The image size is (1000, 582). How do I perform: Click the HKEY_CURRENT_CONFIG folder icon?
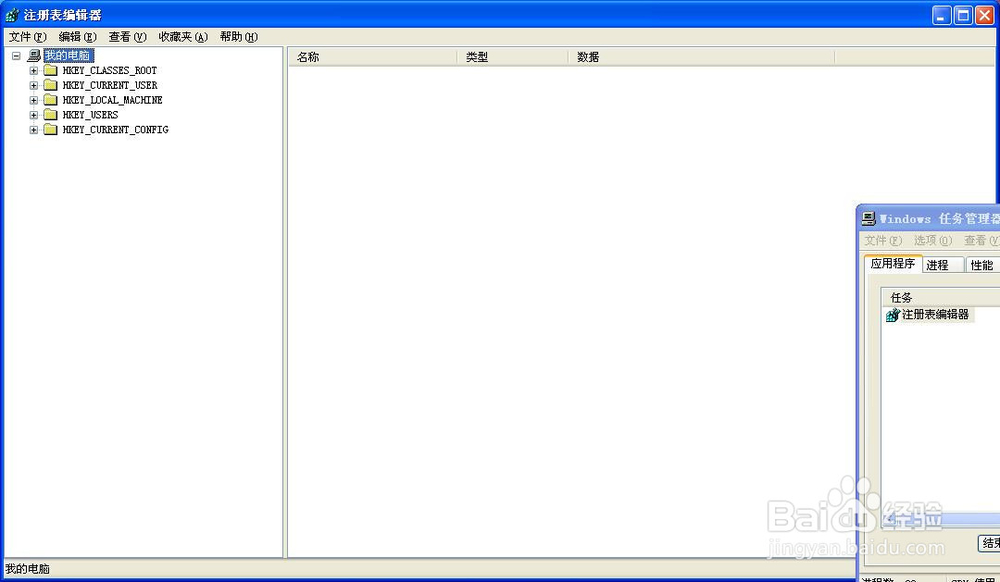[x=50, y=129]
